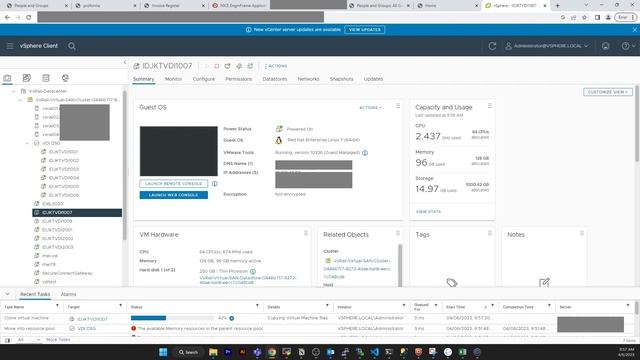
Task: Click the VIEW UPDATES button in banner
Action: tap(364, 30)
